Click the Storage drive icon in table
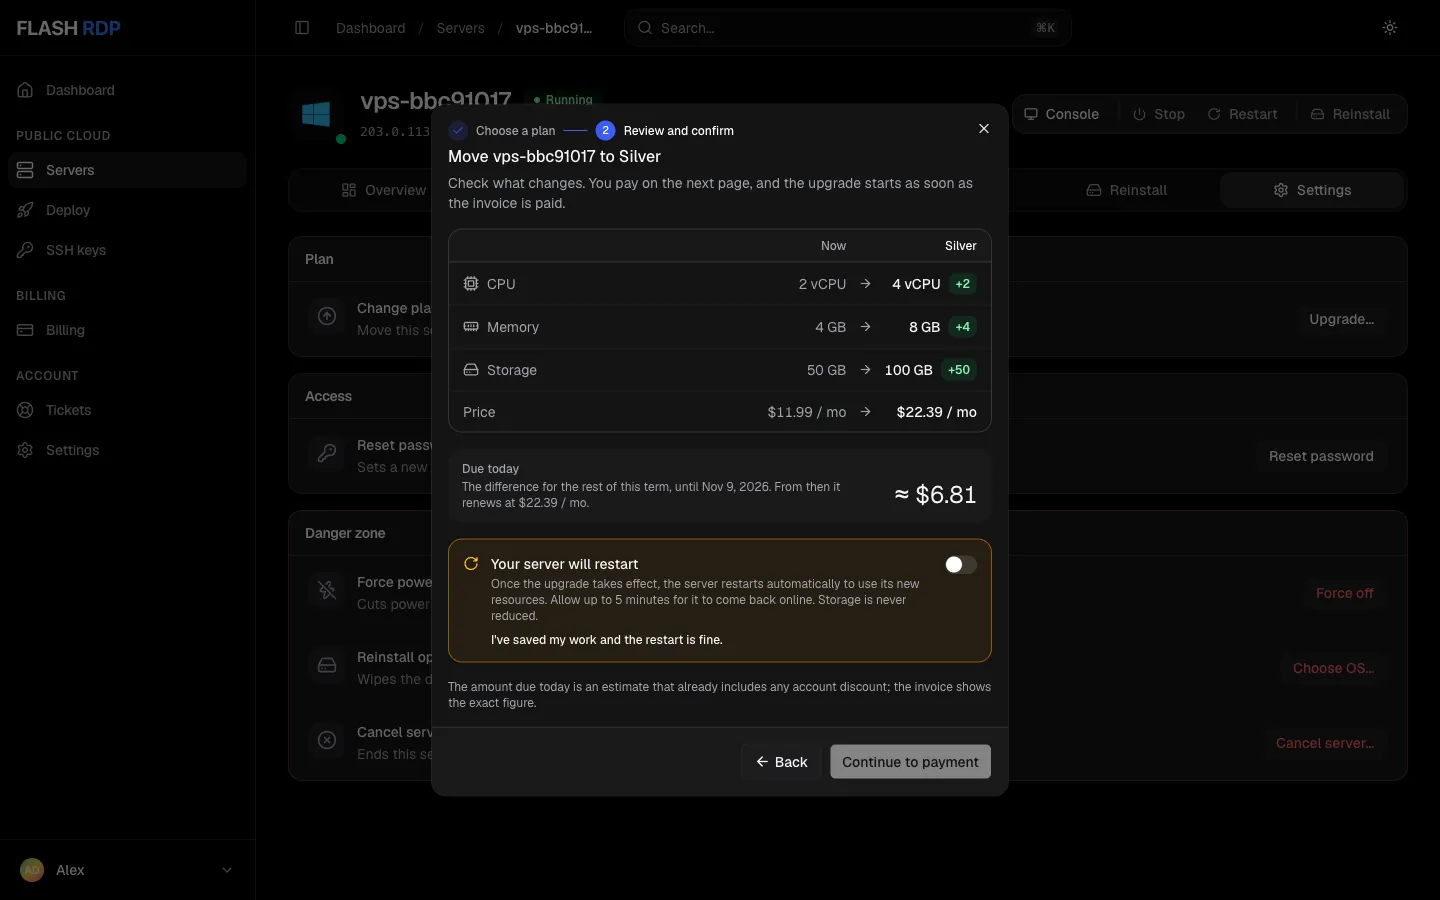The image size is (1440, 900). (x=471, y=370)
